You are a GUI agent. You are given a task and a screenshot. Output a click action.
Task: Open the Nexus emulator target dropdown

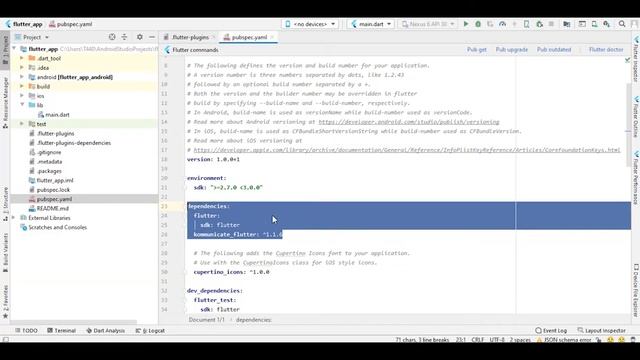point(427,24)
